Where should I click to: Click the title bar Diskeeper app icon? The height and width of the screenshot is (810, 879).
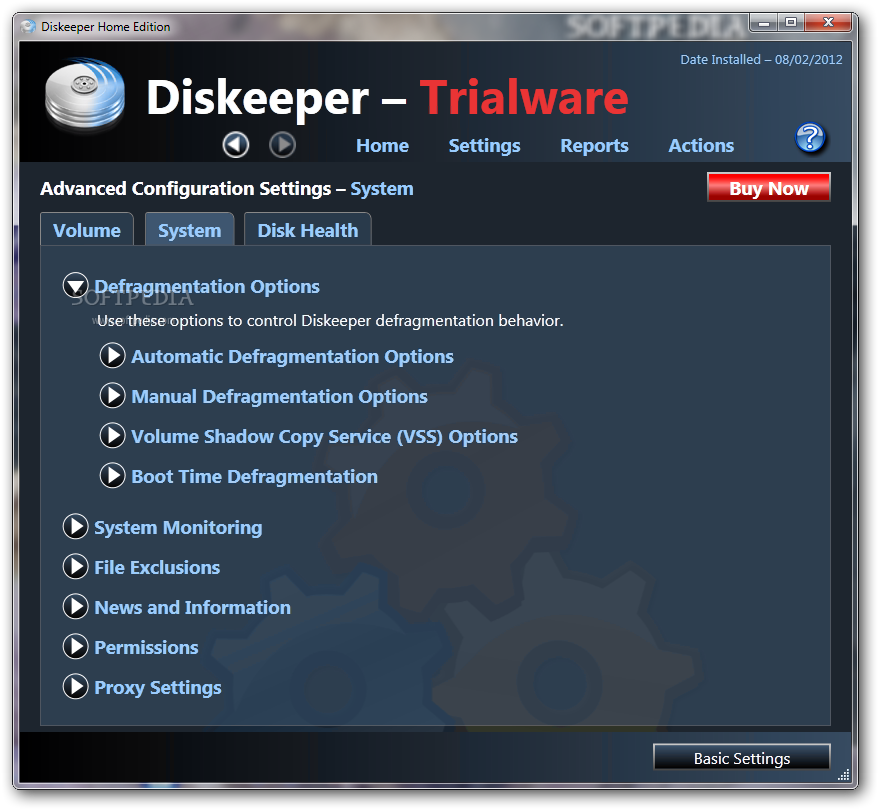(28, 26)
